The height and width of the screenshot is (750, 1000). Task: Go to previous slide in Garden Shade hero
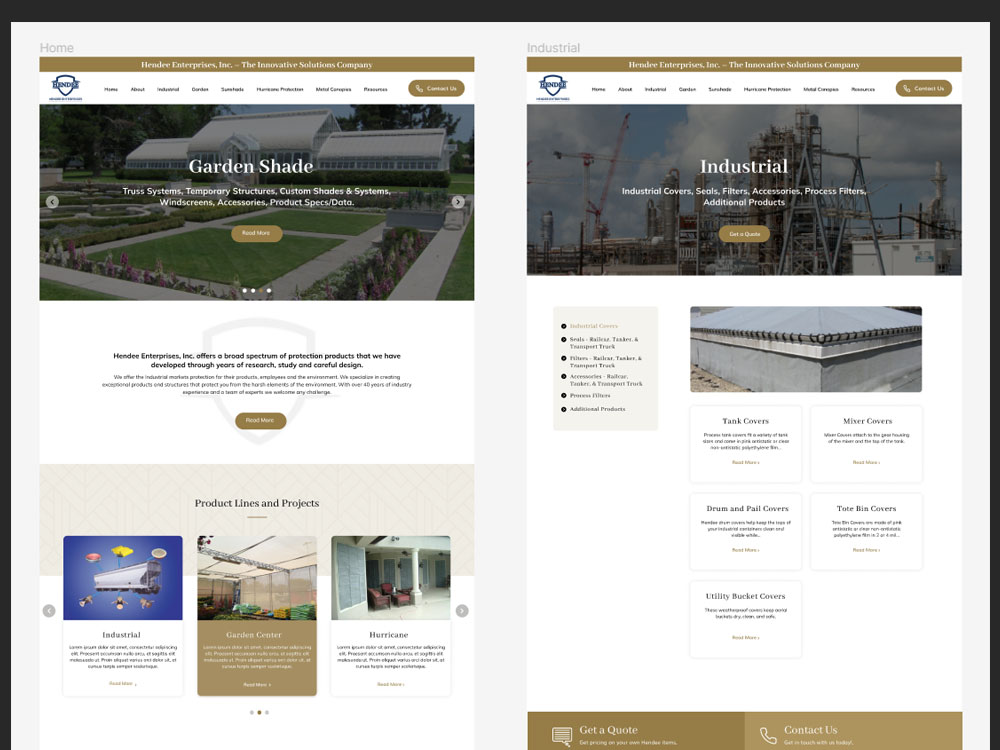(52, 202)
